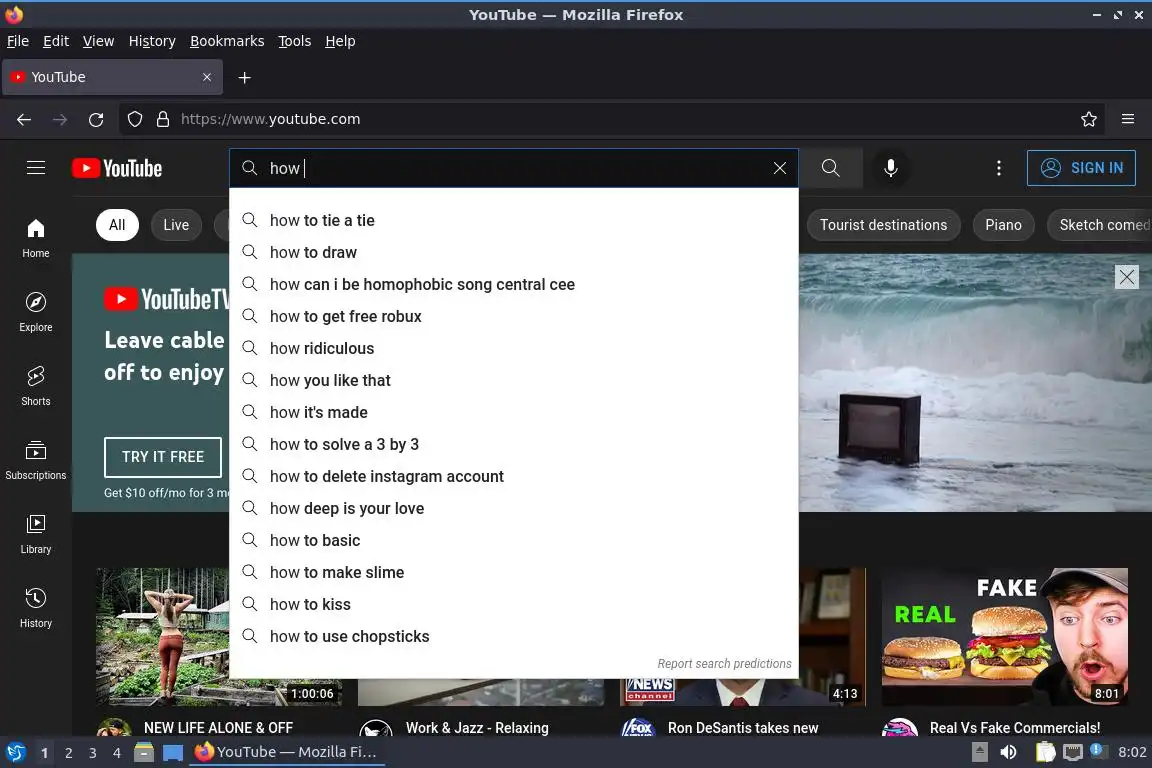The image size is (1152, 768).
Task: Choose suggestion 'how to tie a tie'
Action: [x=514, y=220]
